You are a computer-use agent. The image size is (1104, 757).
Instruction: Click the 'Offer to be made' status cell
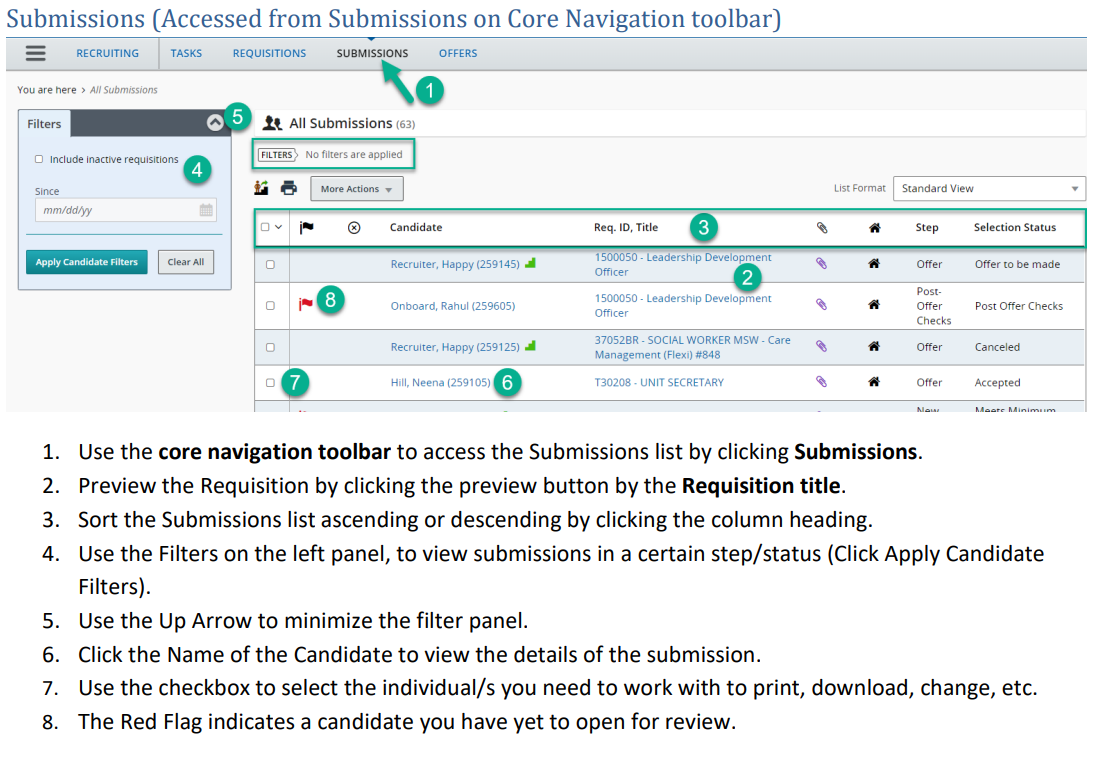[1017, 264]
